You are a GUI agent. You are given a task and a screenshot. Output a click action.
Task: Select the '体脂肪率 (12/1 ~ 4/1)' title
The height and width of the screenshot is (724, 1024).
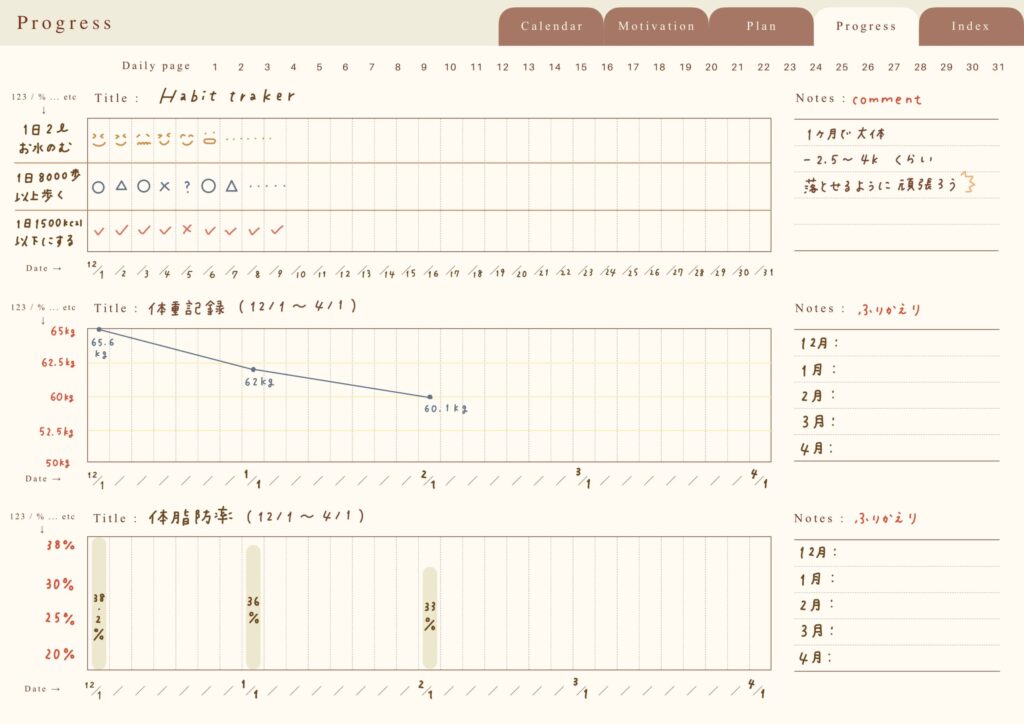[255, 516]
